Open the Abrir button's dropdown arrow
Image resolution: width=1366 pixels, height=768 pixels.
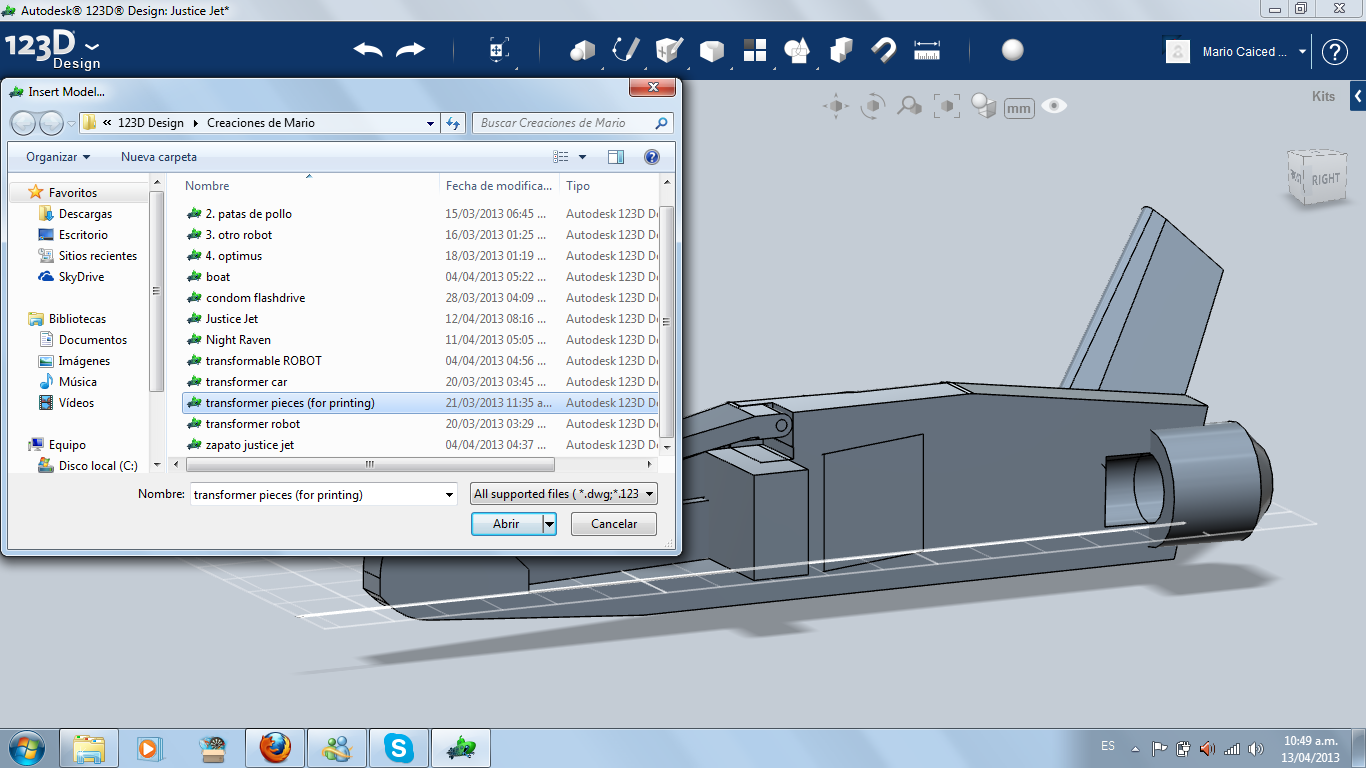(549, 524)
